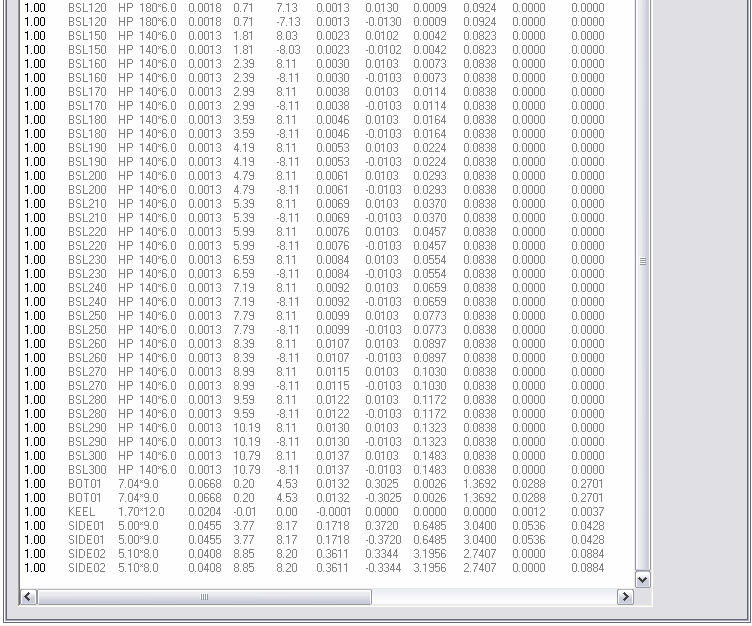This screenshot has width=752, height=626.
Task: Click -8.03 in the BSL150 row
Action: coord(288,49)
